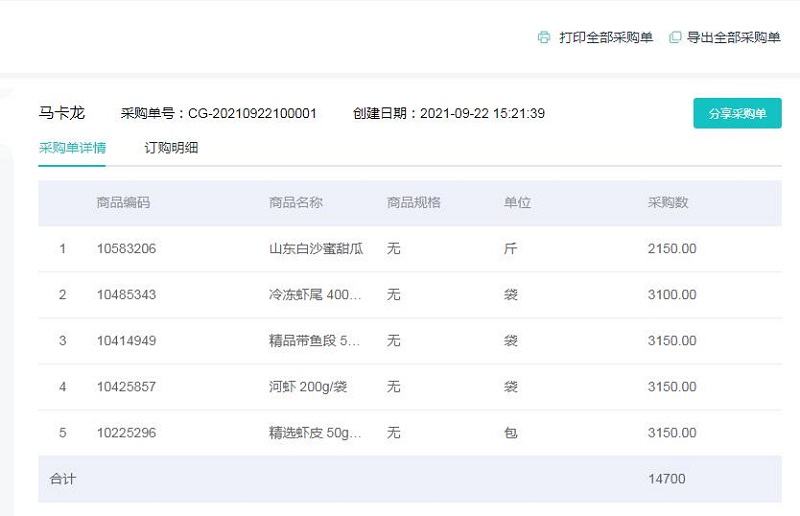
Task: Select product code 10485343
Action: (x=127, y=294)
